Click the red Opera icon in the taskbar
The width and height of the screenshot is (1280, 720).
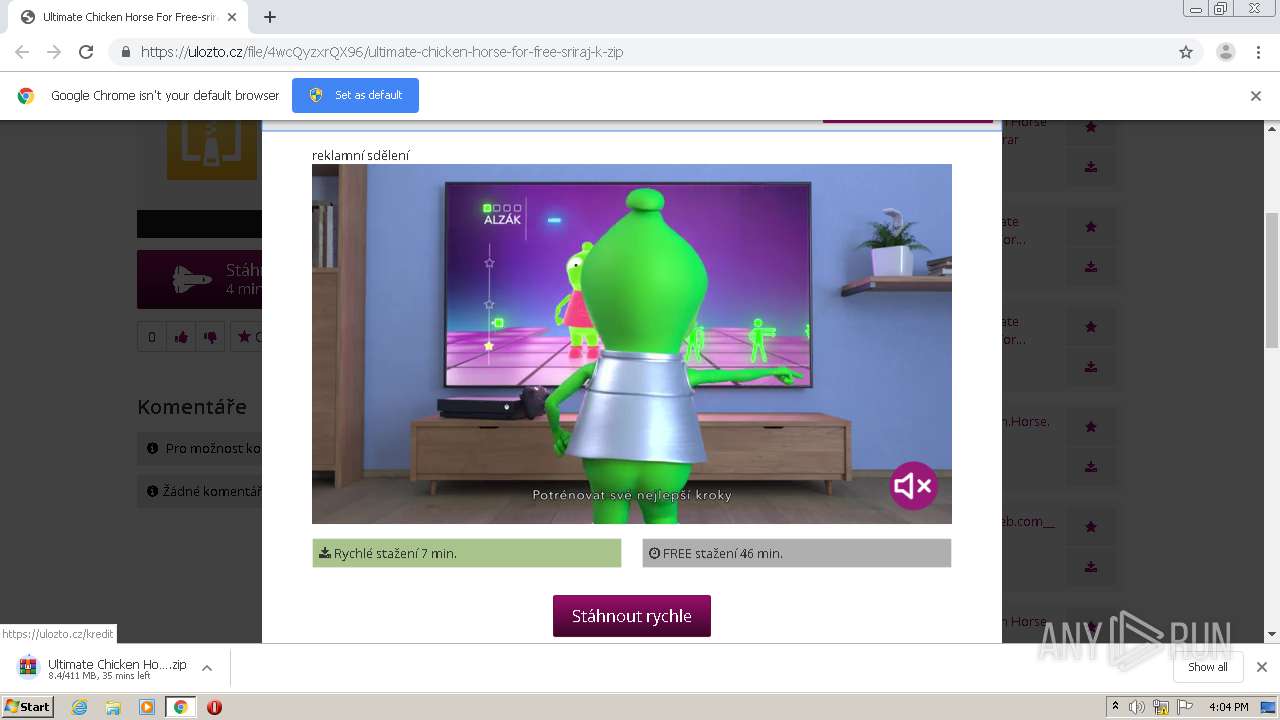[214, 707]
